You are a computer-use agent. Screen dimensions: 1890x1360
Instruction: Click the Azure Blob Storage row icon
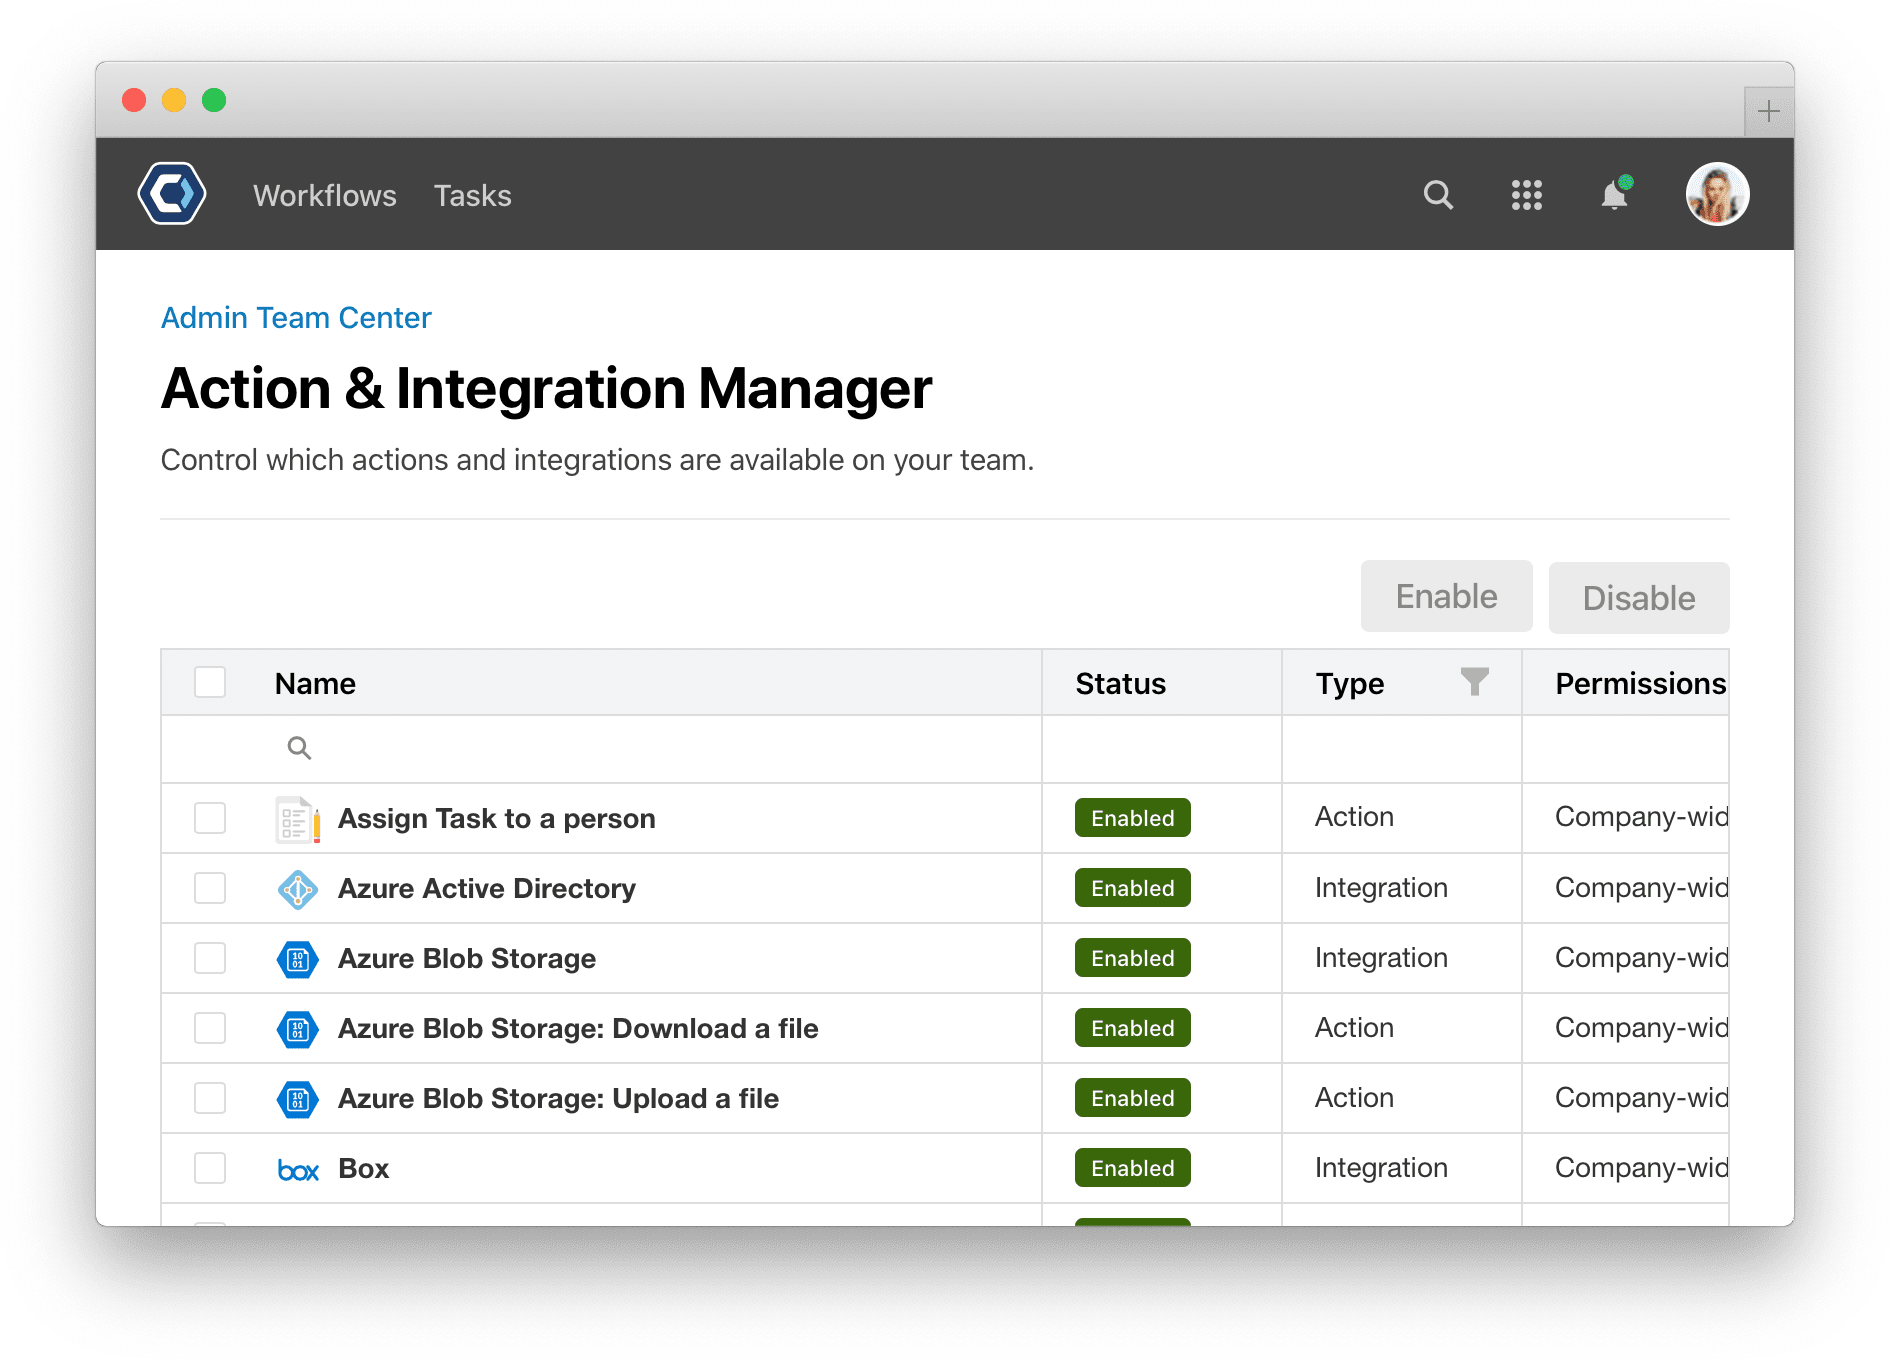(298, 959)
